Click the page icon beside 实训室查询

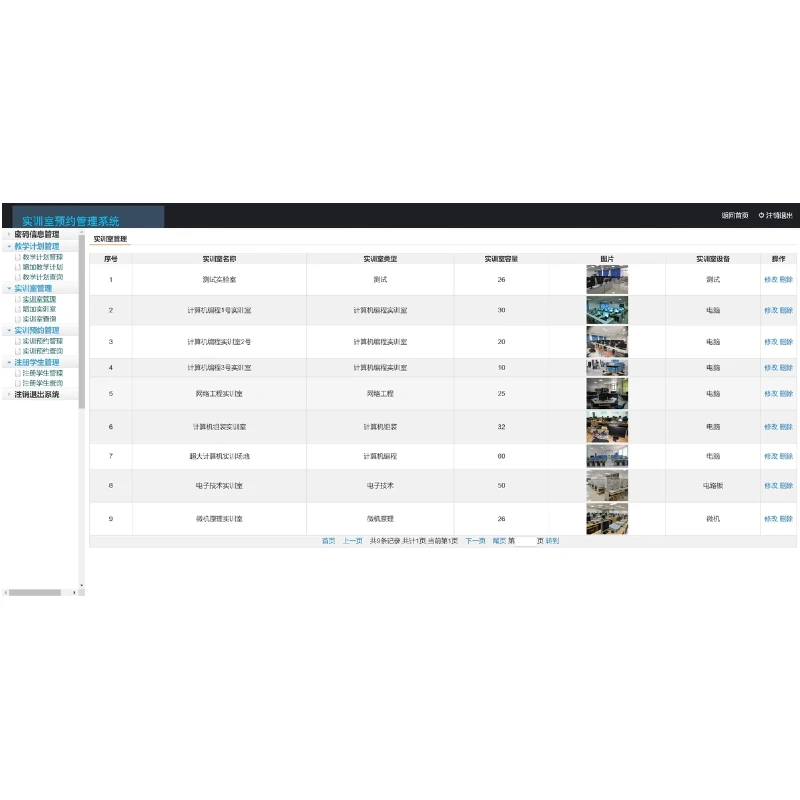click(x=18, y=319)
